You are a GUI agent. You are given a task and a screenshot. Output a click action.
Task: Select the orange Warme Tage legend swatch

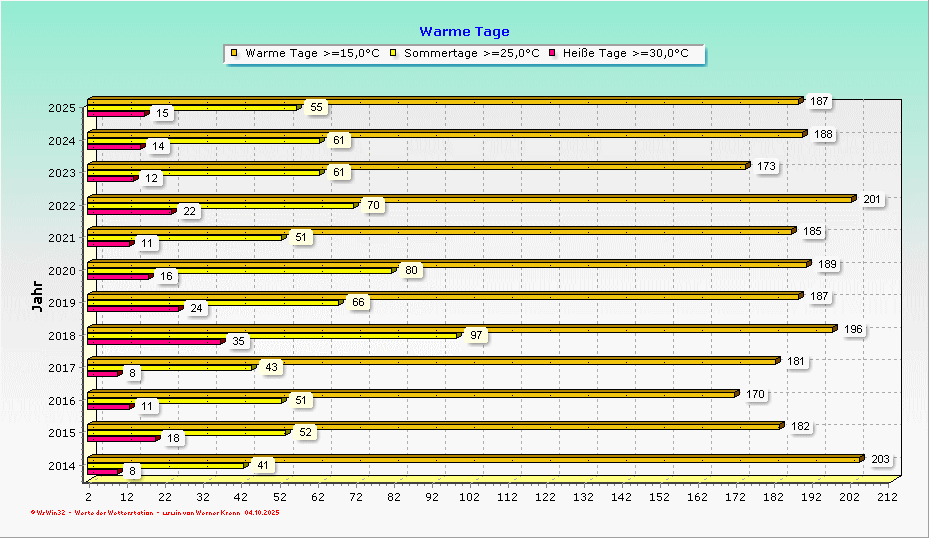point(234,53)
